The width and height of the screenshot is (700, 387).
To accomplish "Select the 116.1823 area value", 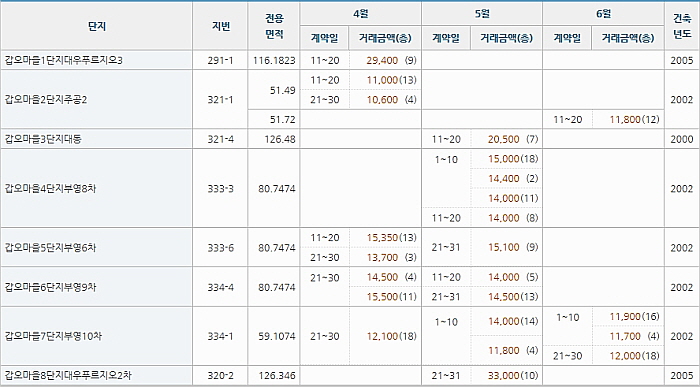I will [x=274, y=60].
